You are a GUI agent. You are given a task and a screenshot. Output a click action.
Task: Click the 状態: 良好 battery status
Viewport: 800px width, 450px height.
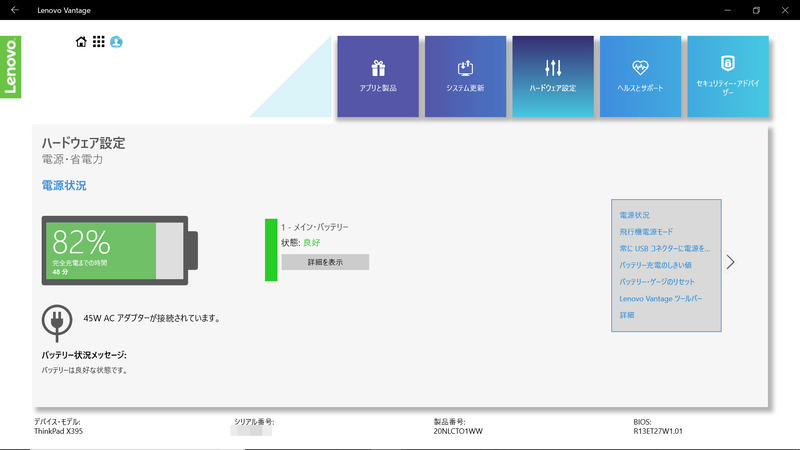(x=301, y=243)
